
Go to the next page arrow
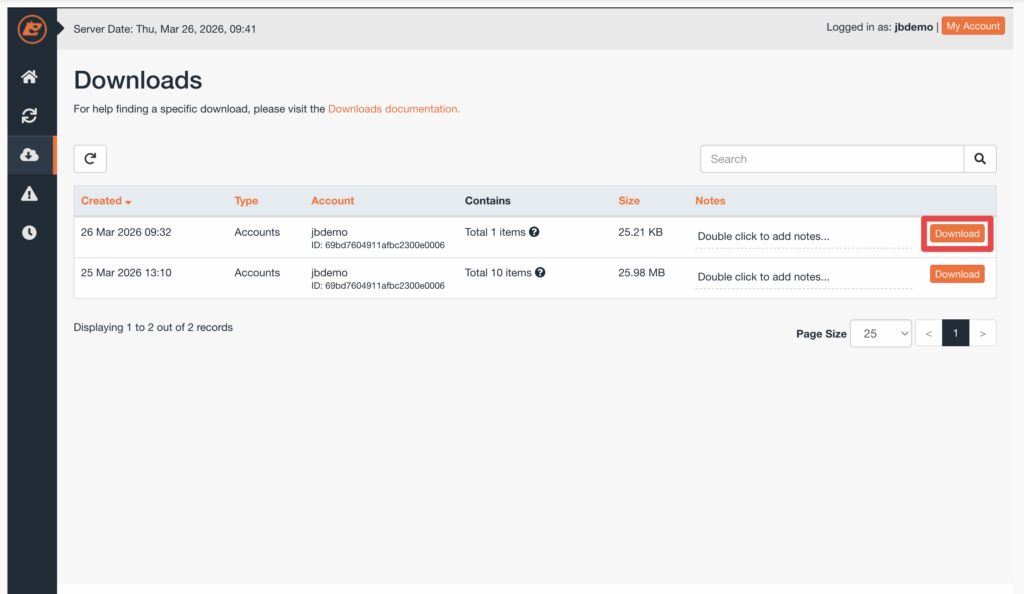click(x=983, y=334)
